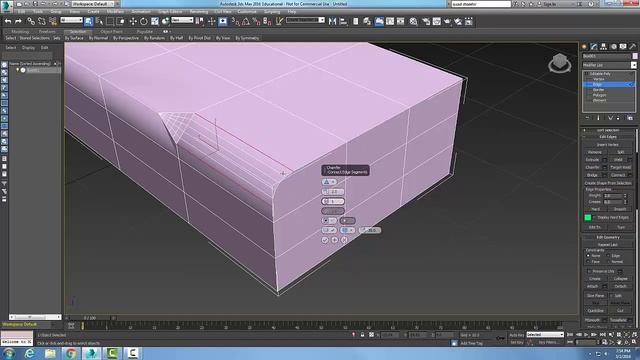This screenshot has height=360, width=640.
Task: Open the Reference Coordinate System dropdown
Action: (182, 20)
